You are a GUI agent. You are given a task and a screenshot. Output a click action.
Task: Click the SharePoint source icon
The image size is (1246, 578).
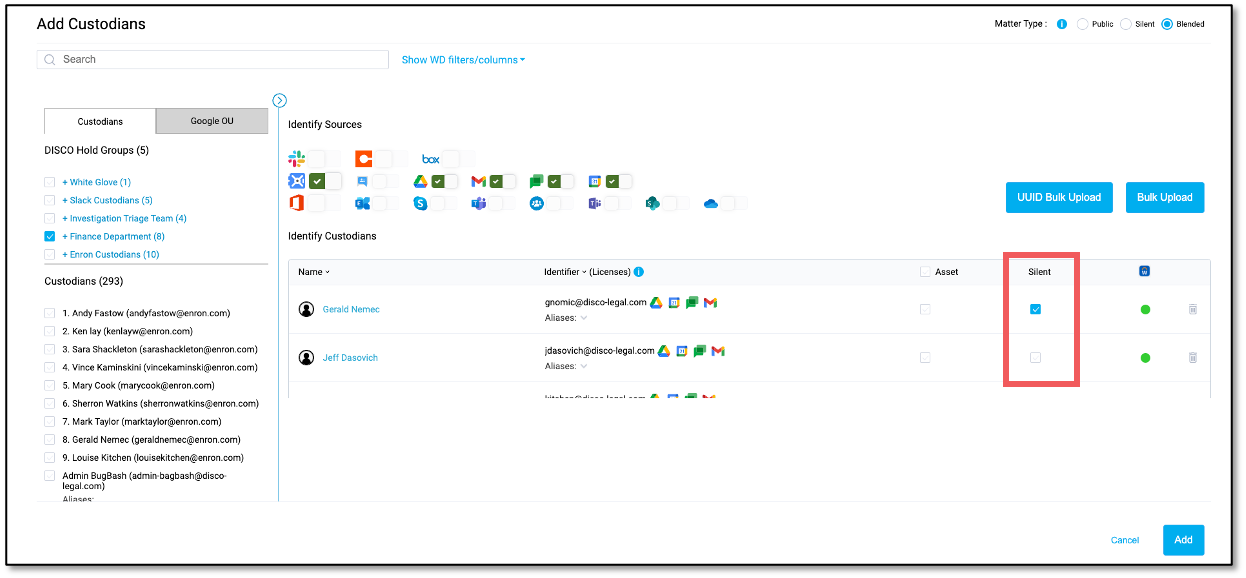653,203
